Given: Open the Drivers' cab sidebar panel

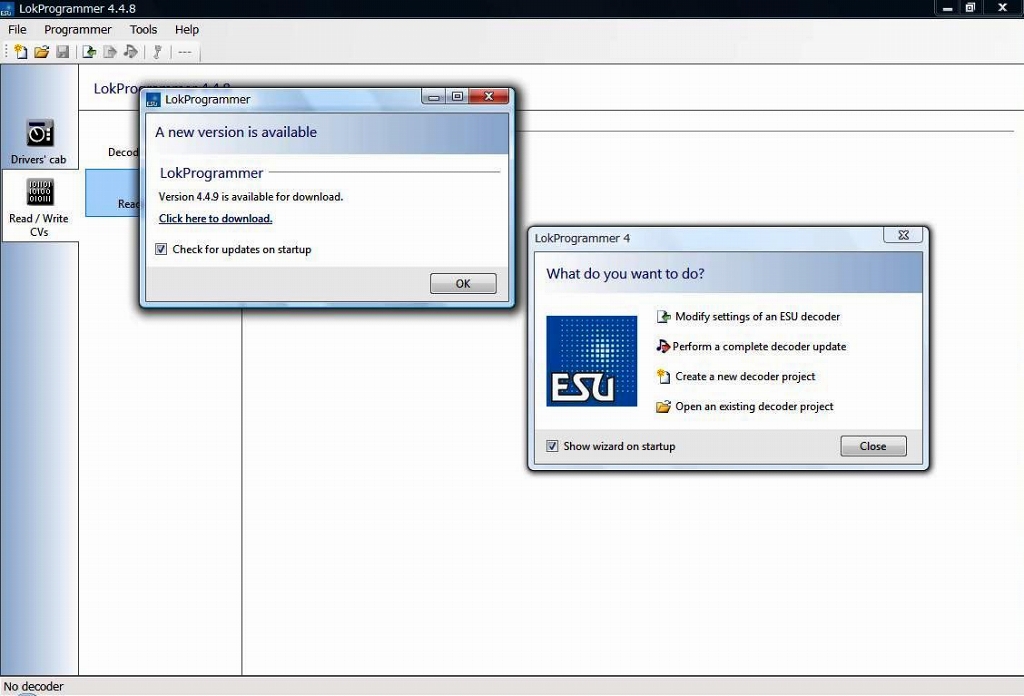Looking at the screenshot, I should (39, 141).
